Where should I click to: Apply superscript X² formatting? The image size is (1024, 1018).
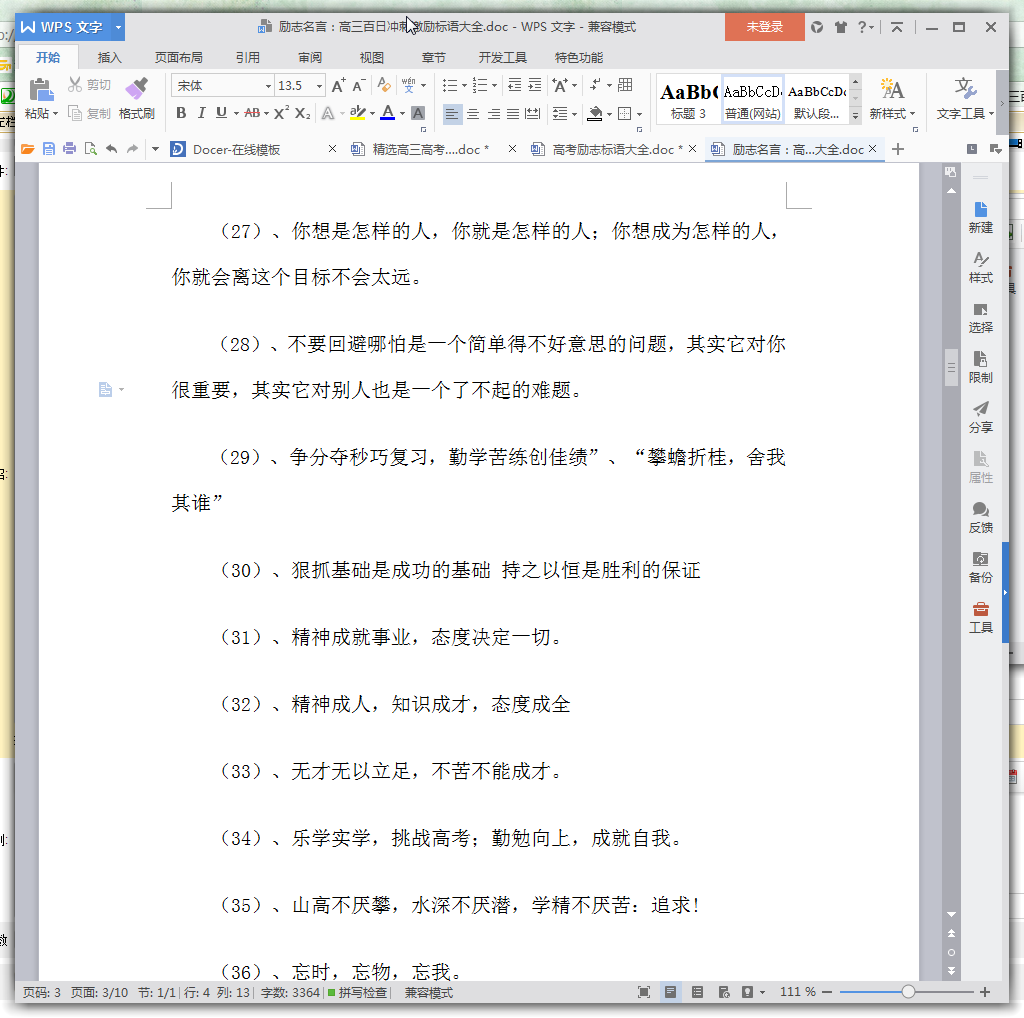[x=281, y=113]
